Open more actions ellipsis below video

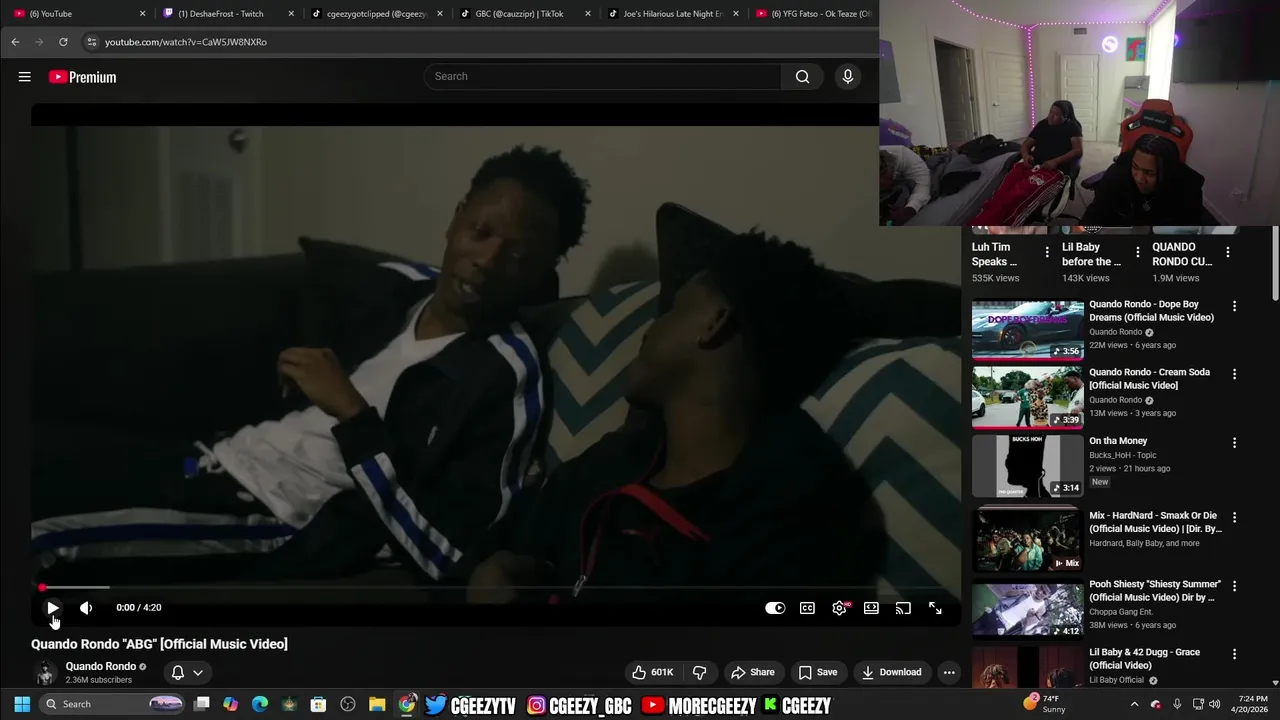point(949,672)
